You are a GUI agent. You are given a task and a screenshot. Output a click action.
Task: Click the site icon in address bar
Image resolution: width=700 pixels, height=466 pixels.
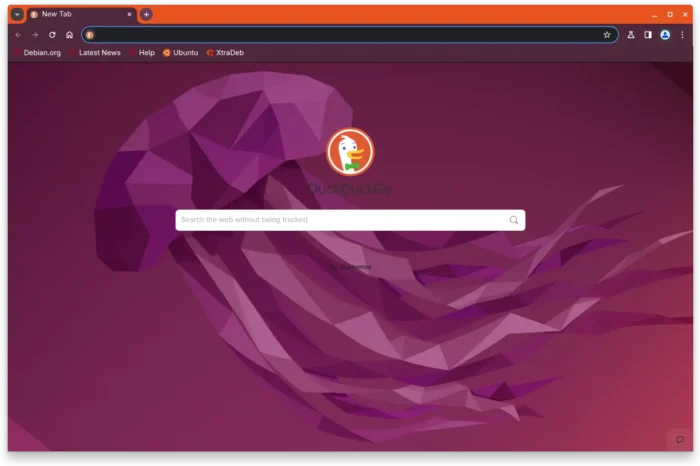tap(90, 35)
